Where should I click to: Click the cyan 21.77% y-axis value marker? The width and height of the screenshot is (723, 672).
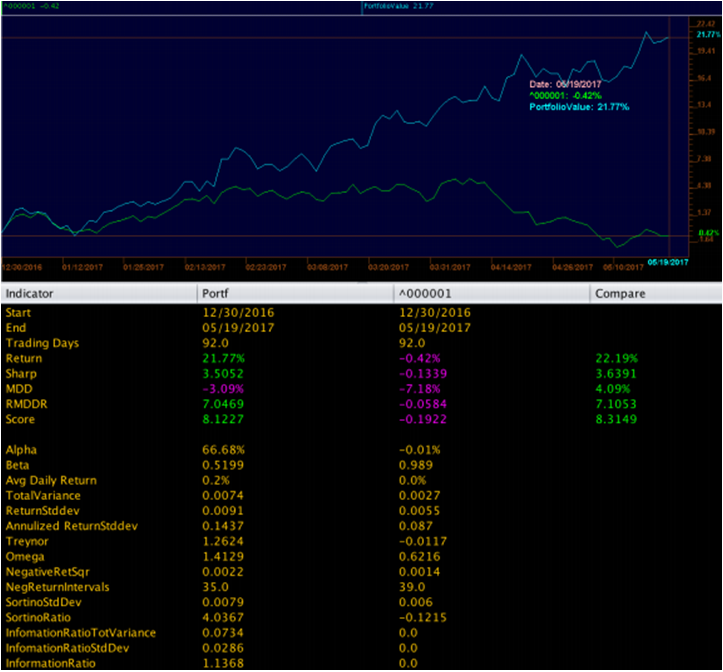click(708, 35)
